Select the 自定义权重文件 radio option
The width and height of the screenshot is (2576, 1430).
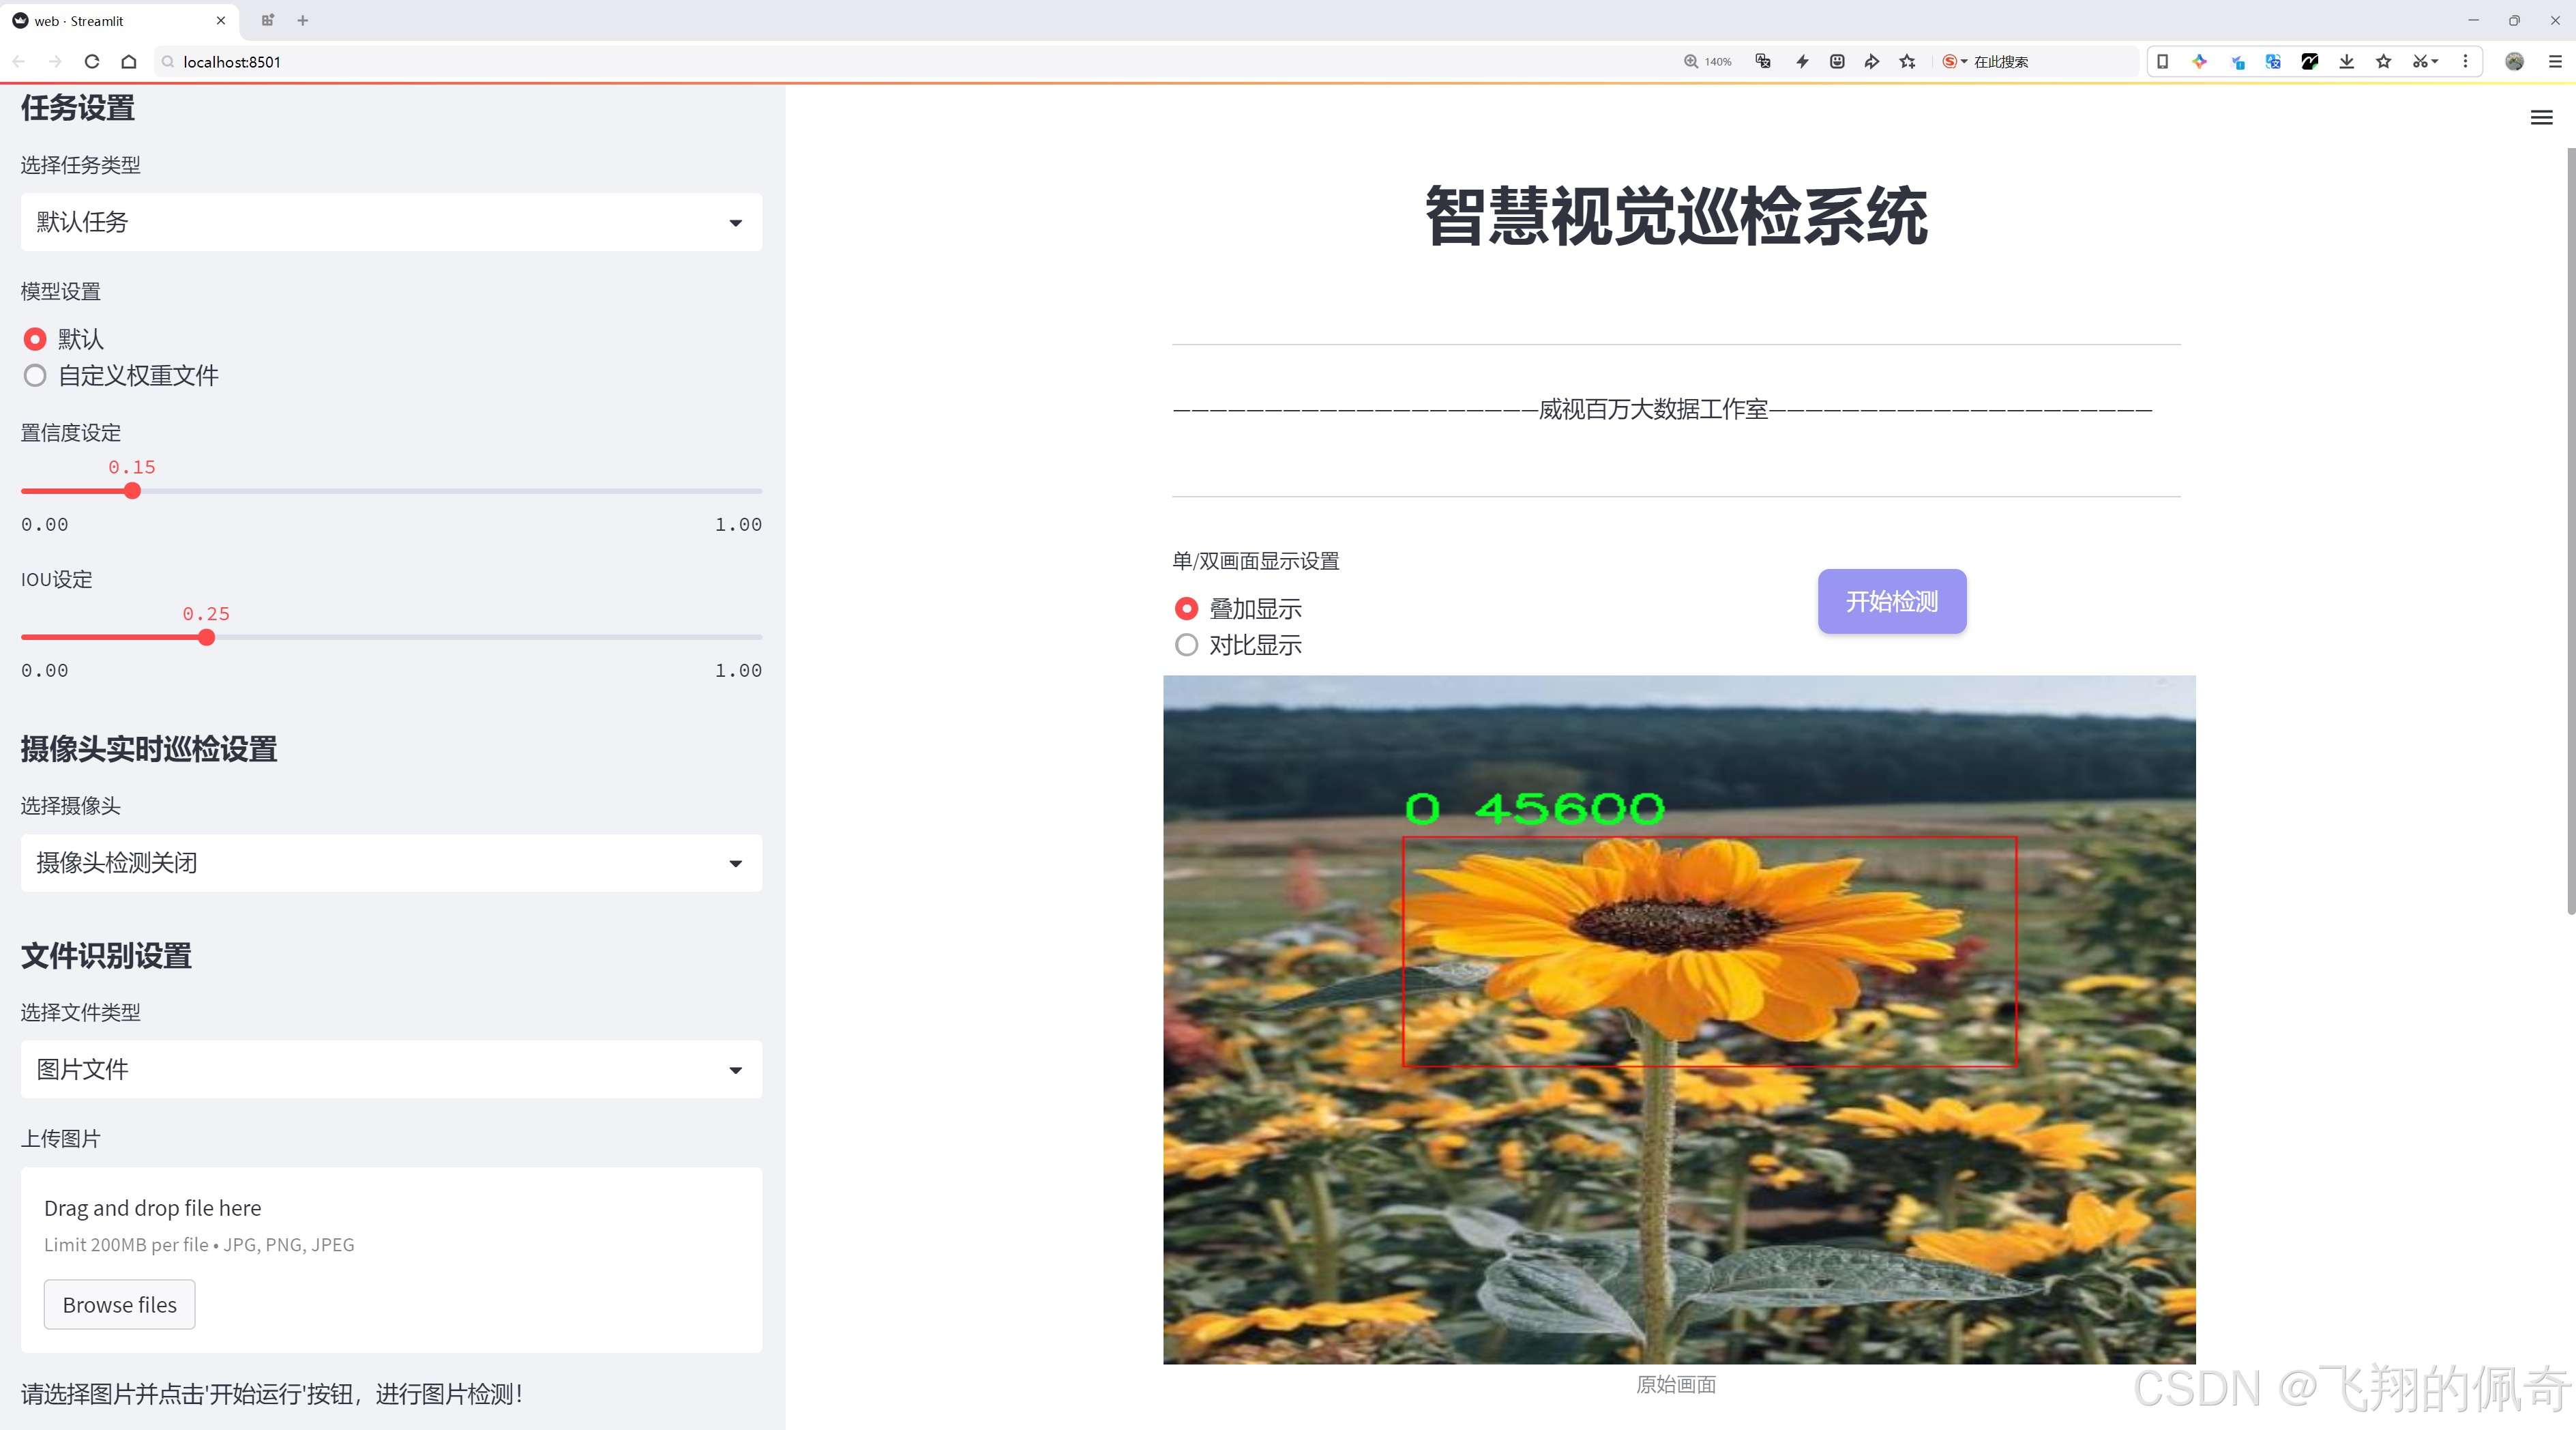pyautogui.click(x=35, y=375)
